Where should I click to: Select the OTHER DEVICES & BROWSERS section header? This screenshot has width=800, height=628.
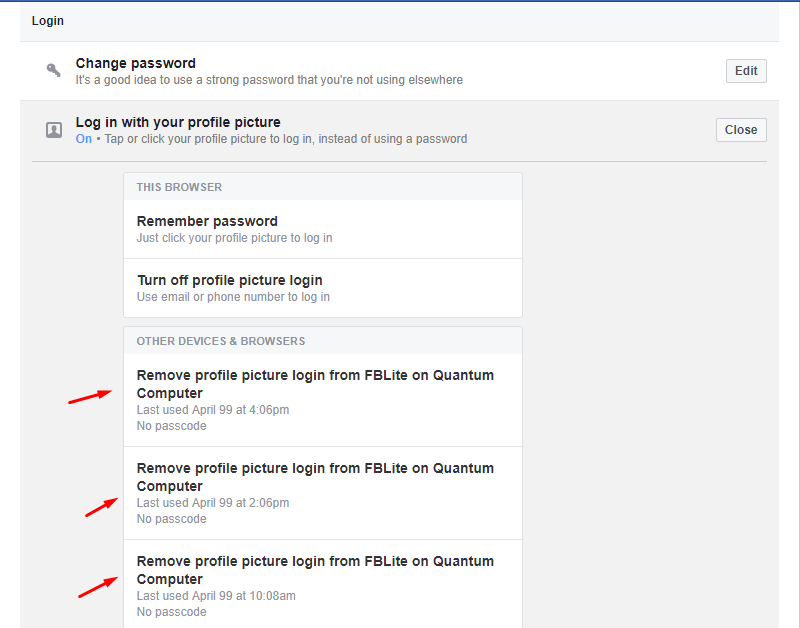(x=220, y=341)
